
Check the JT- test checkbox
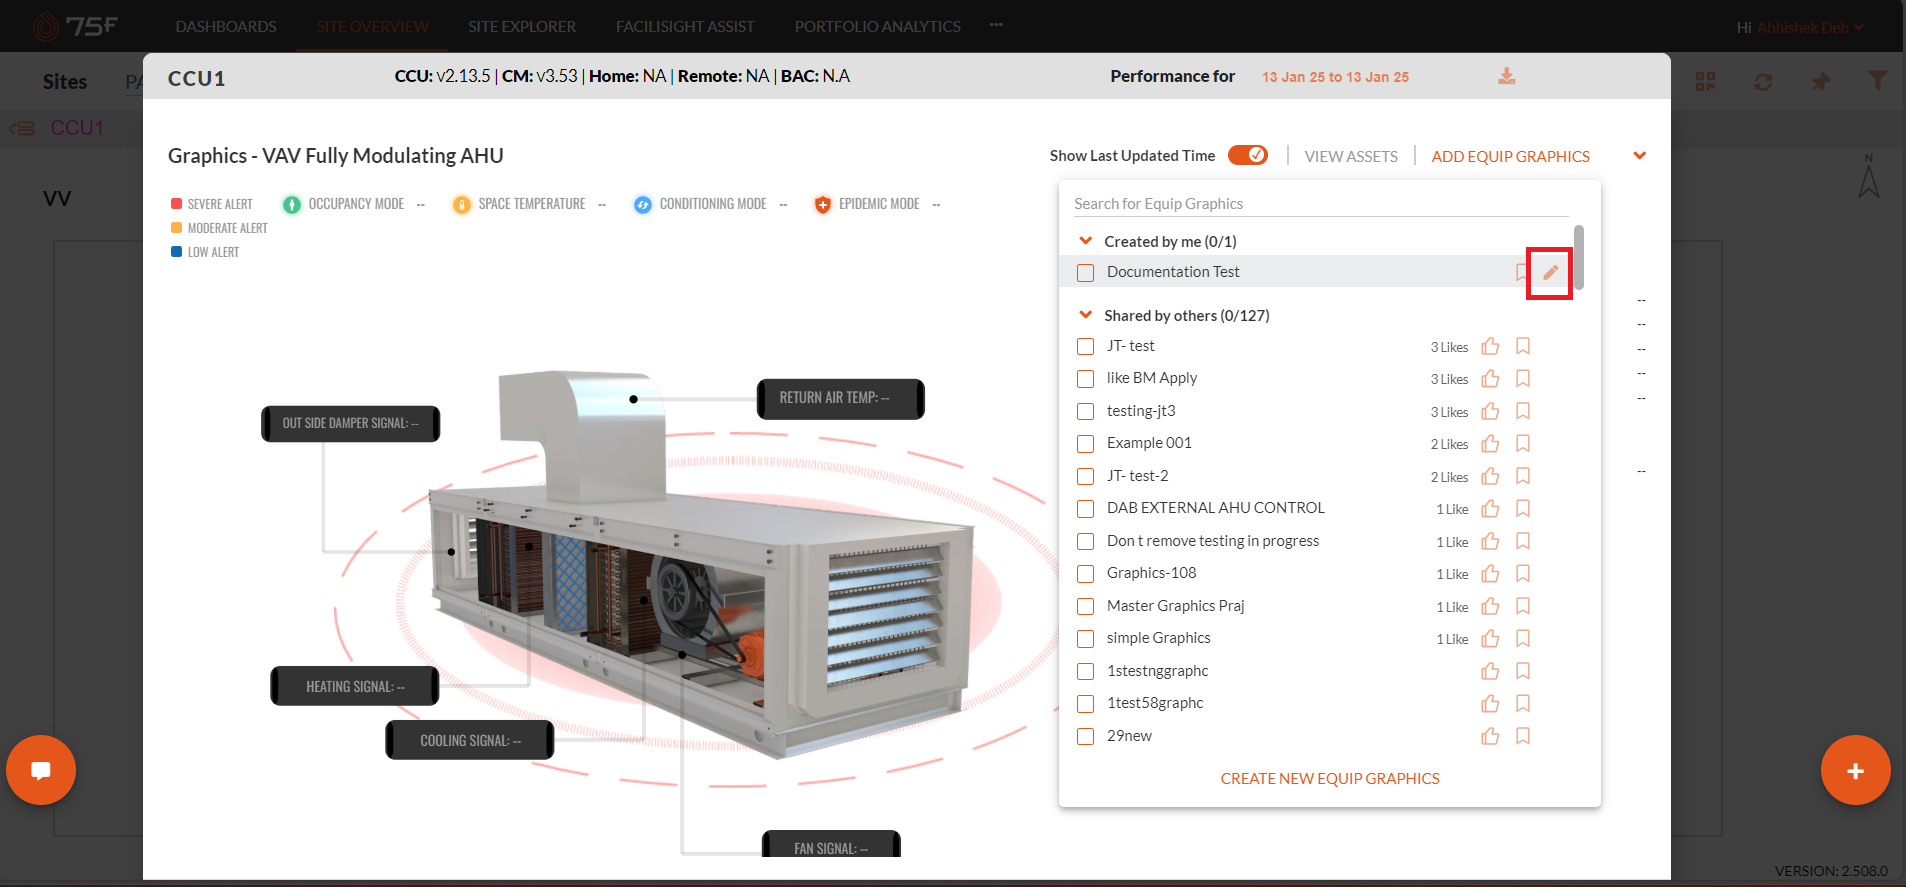(1085, 347)
